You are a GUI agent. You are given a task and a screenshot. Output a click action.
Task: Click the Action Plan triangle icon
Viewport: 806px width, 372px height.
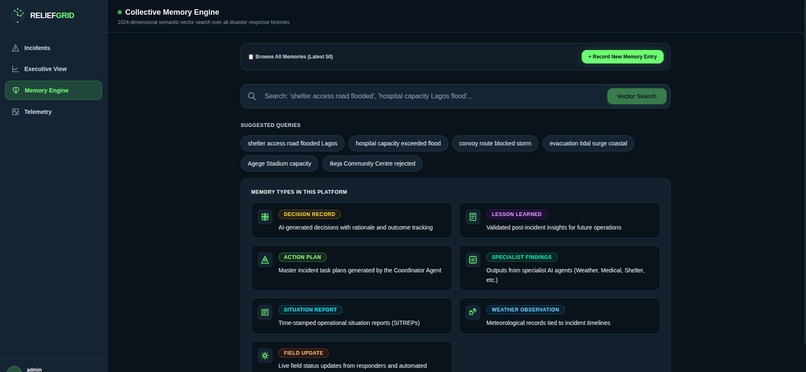[265, 260]
